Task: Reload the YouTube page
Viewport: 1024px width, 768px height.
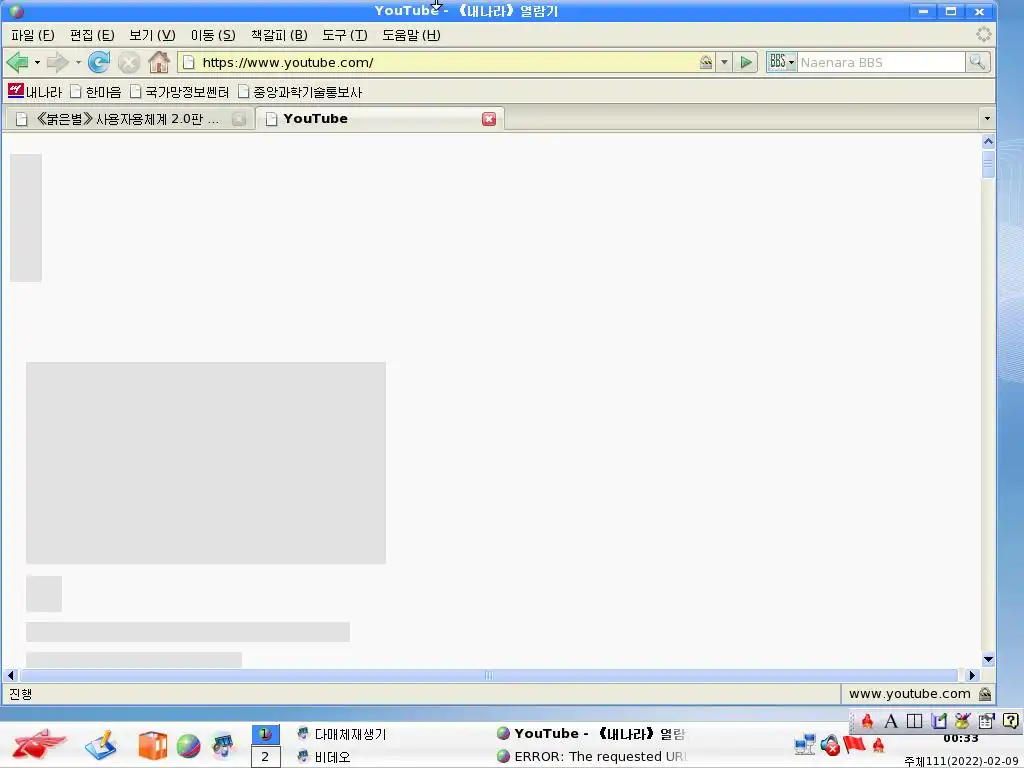Action: (99, 62)
